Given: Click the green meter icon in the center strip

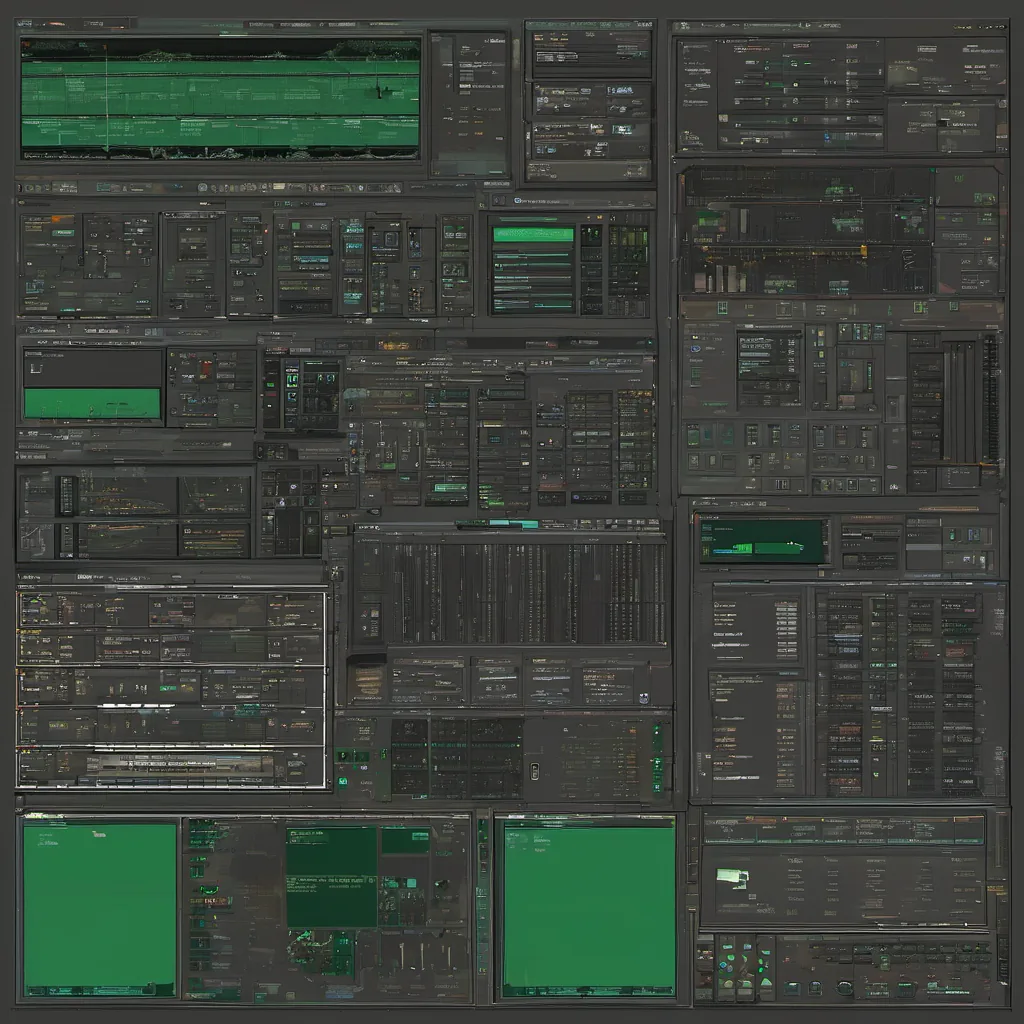Looking at the screenshot, I should pos(290,378).
